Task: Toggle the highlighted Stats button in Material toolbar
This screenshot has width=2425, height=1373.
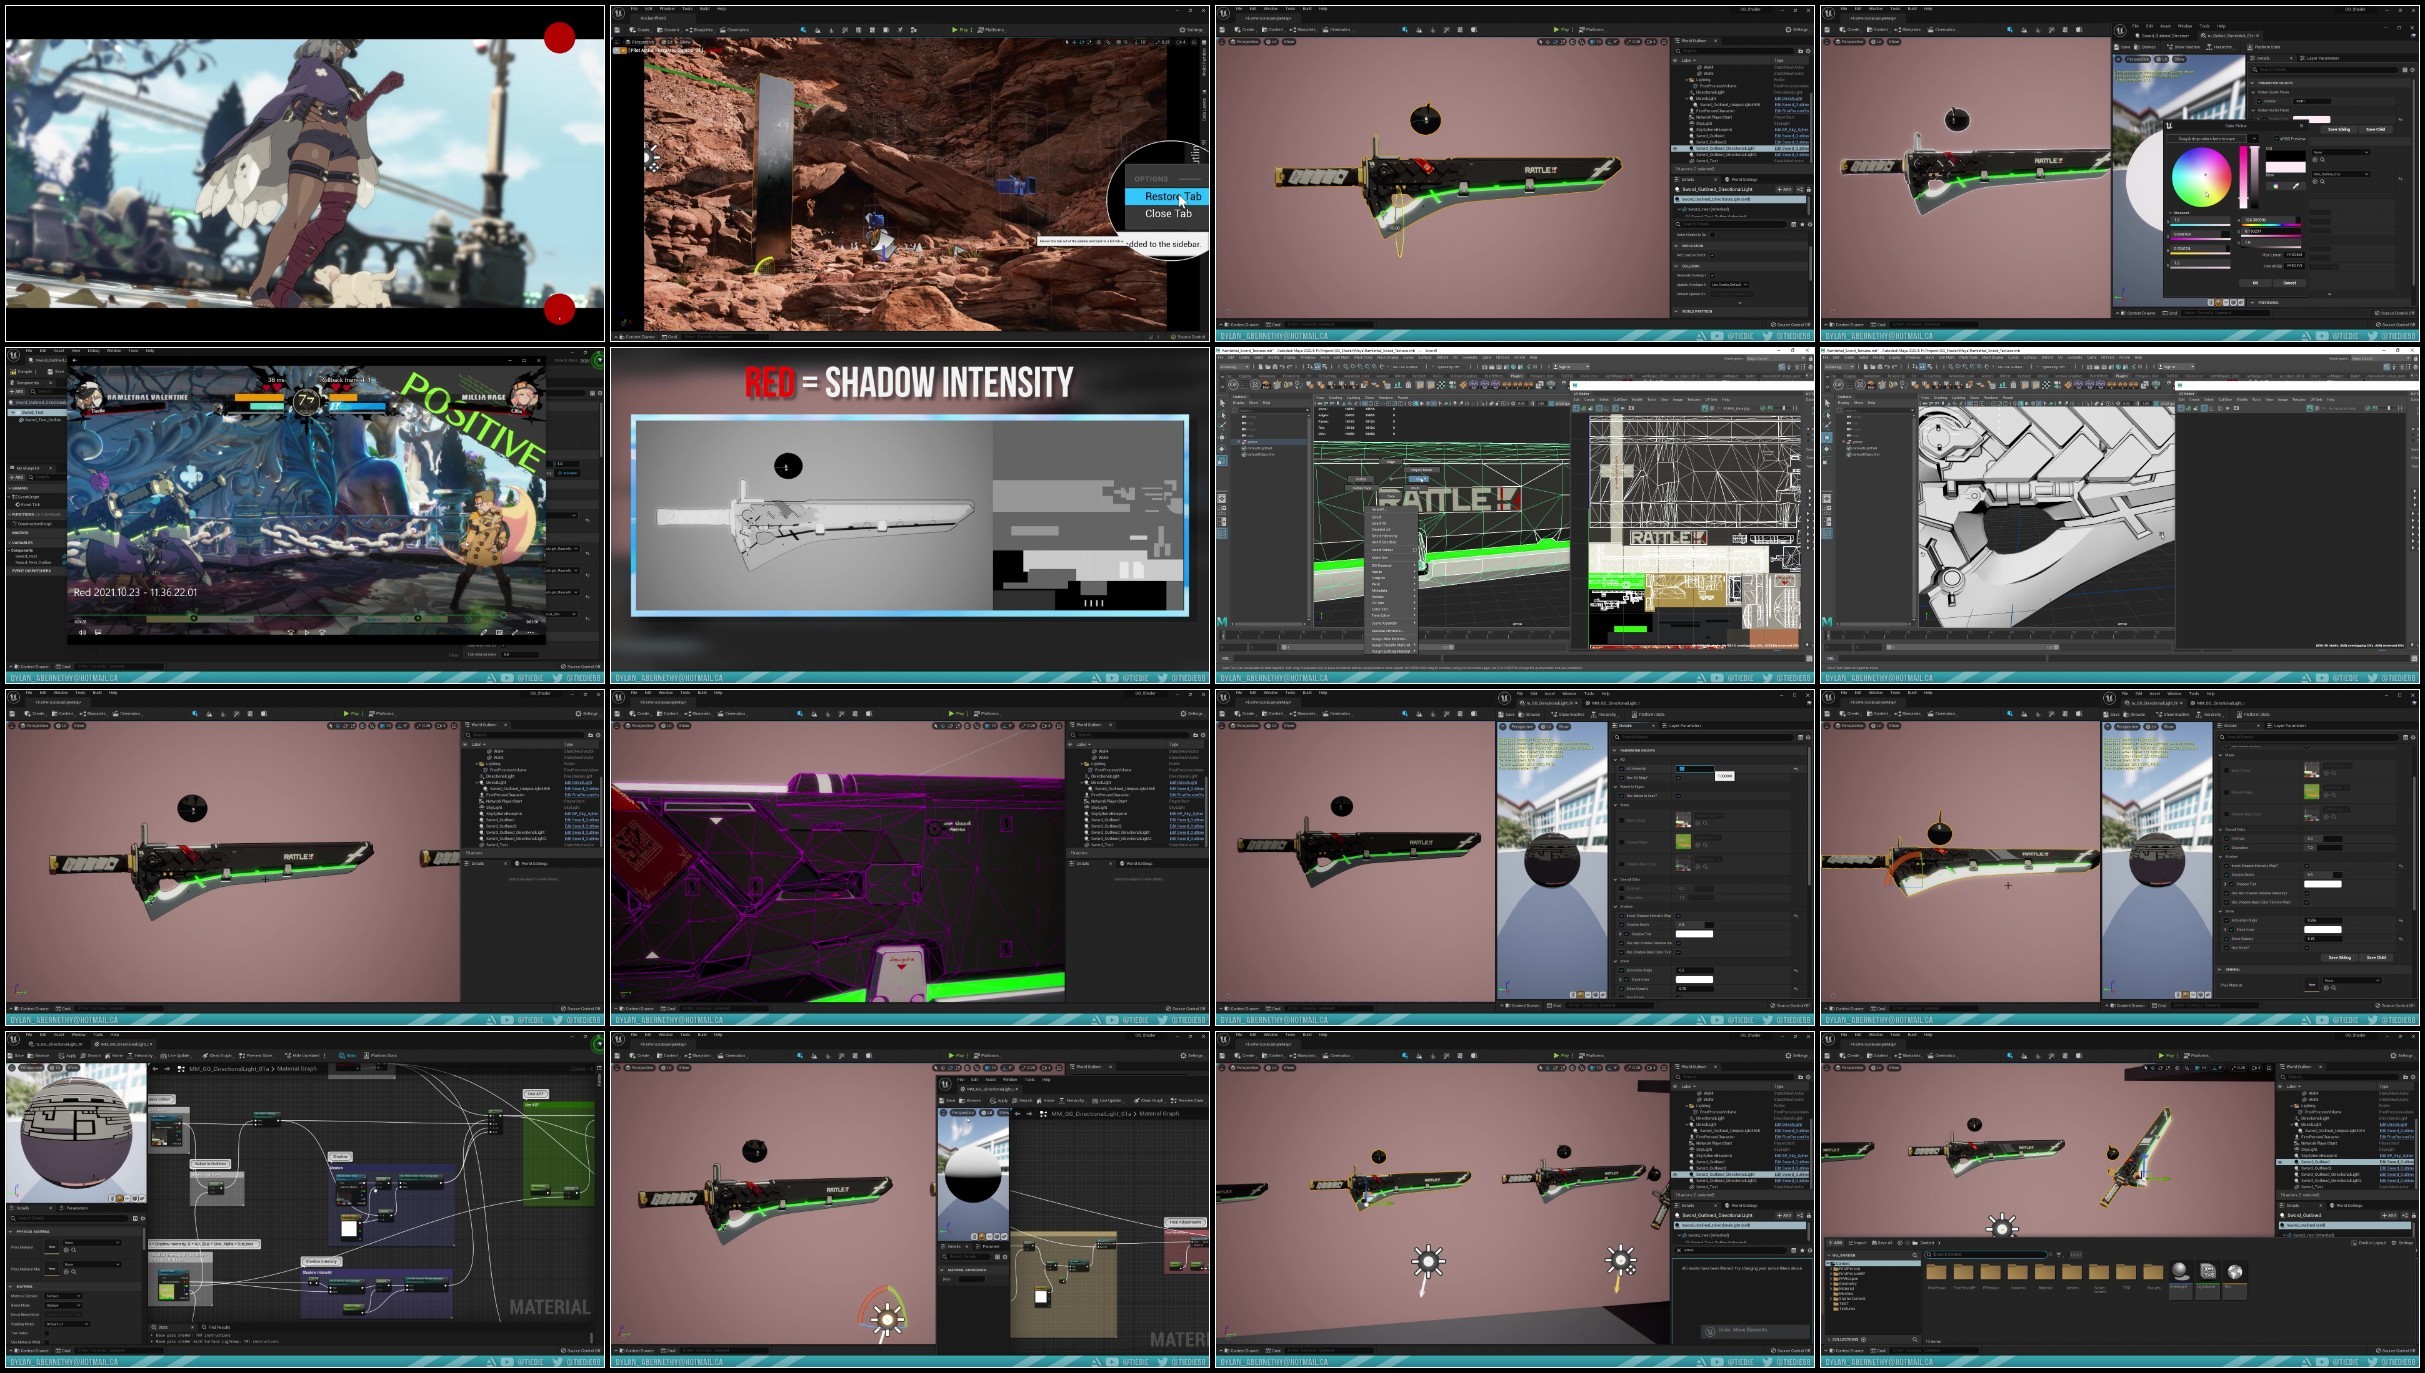Action: pos(347,1055)
